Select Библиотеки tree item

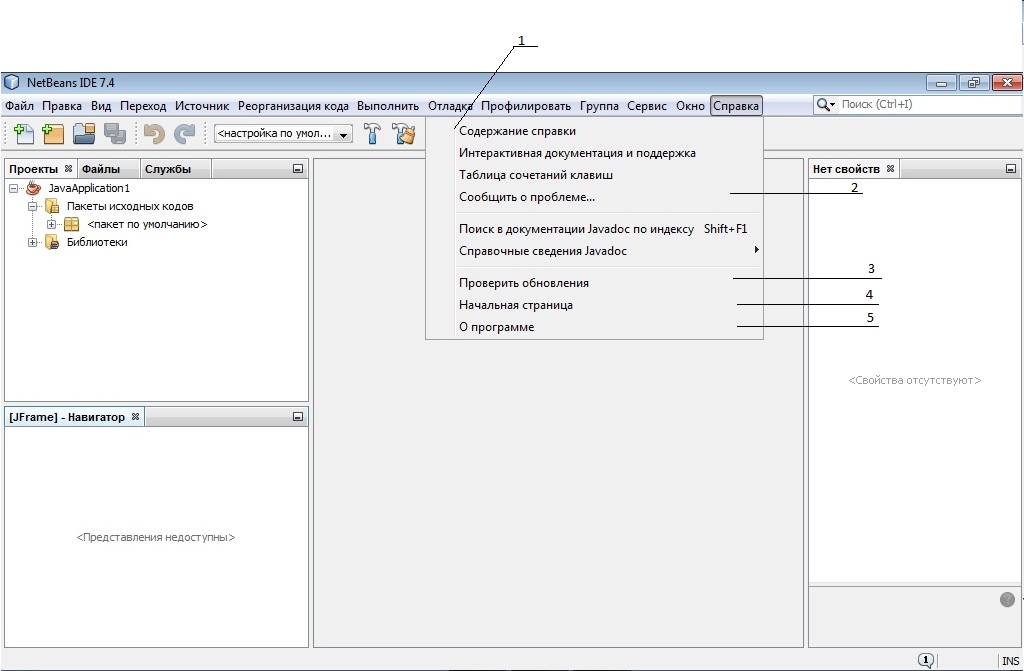(x=97, y=242)
